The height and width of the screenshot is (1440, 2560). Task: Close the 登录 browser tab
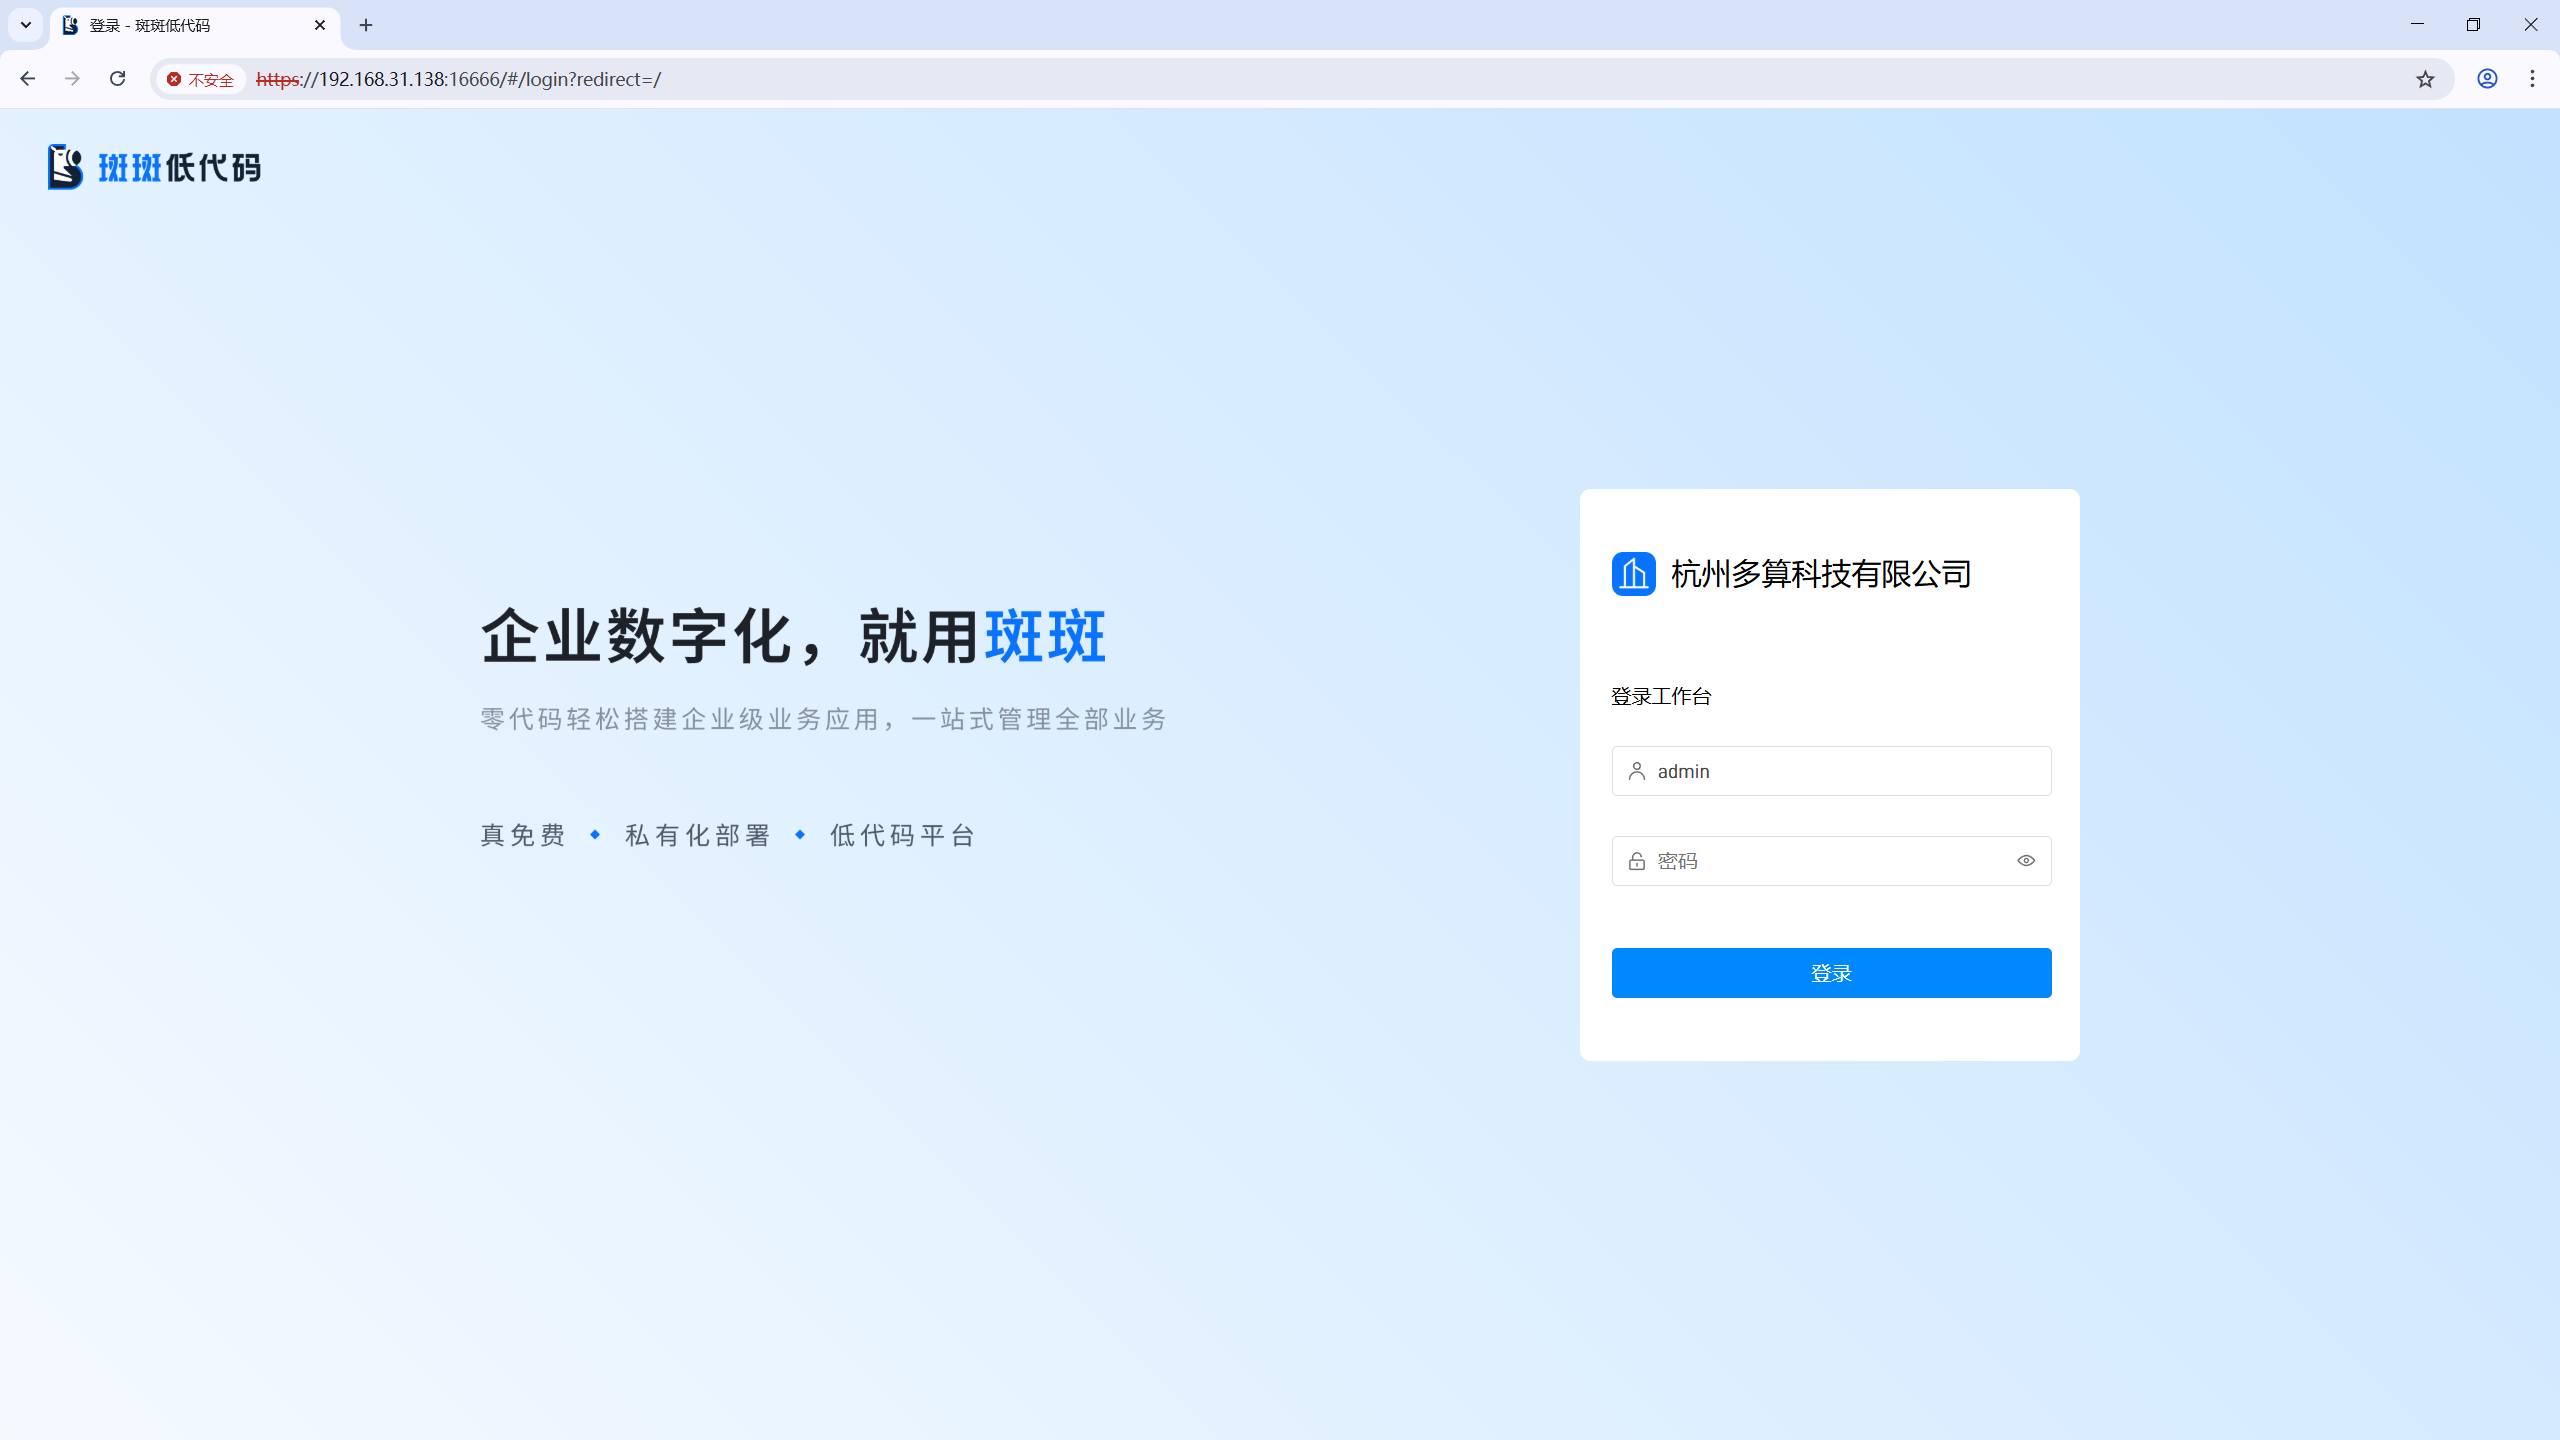(320, 25)
